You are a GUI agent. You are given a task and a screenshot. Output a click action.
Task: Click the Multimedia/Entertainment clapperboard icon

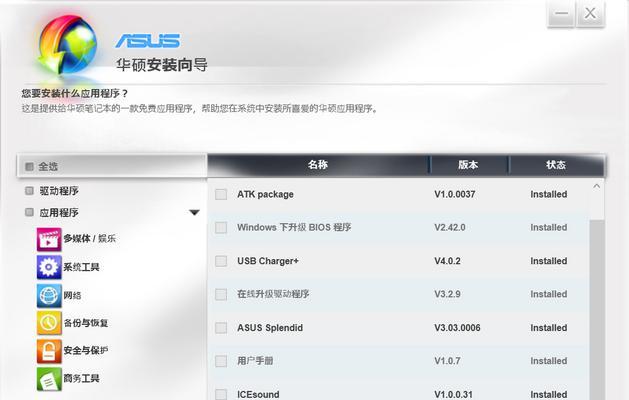point(49,239)
